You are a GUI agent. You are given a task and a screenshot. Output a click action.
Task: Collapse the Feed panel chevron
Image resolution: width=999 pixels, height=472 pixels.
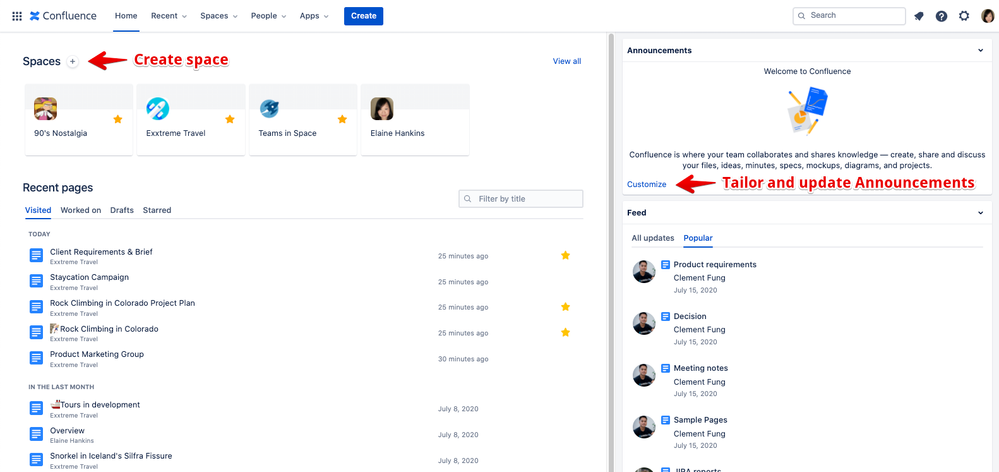(981, 213)
